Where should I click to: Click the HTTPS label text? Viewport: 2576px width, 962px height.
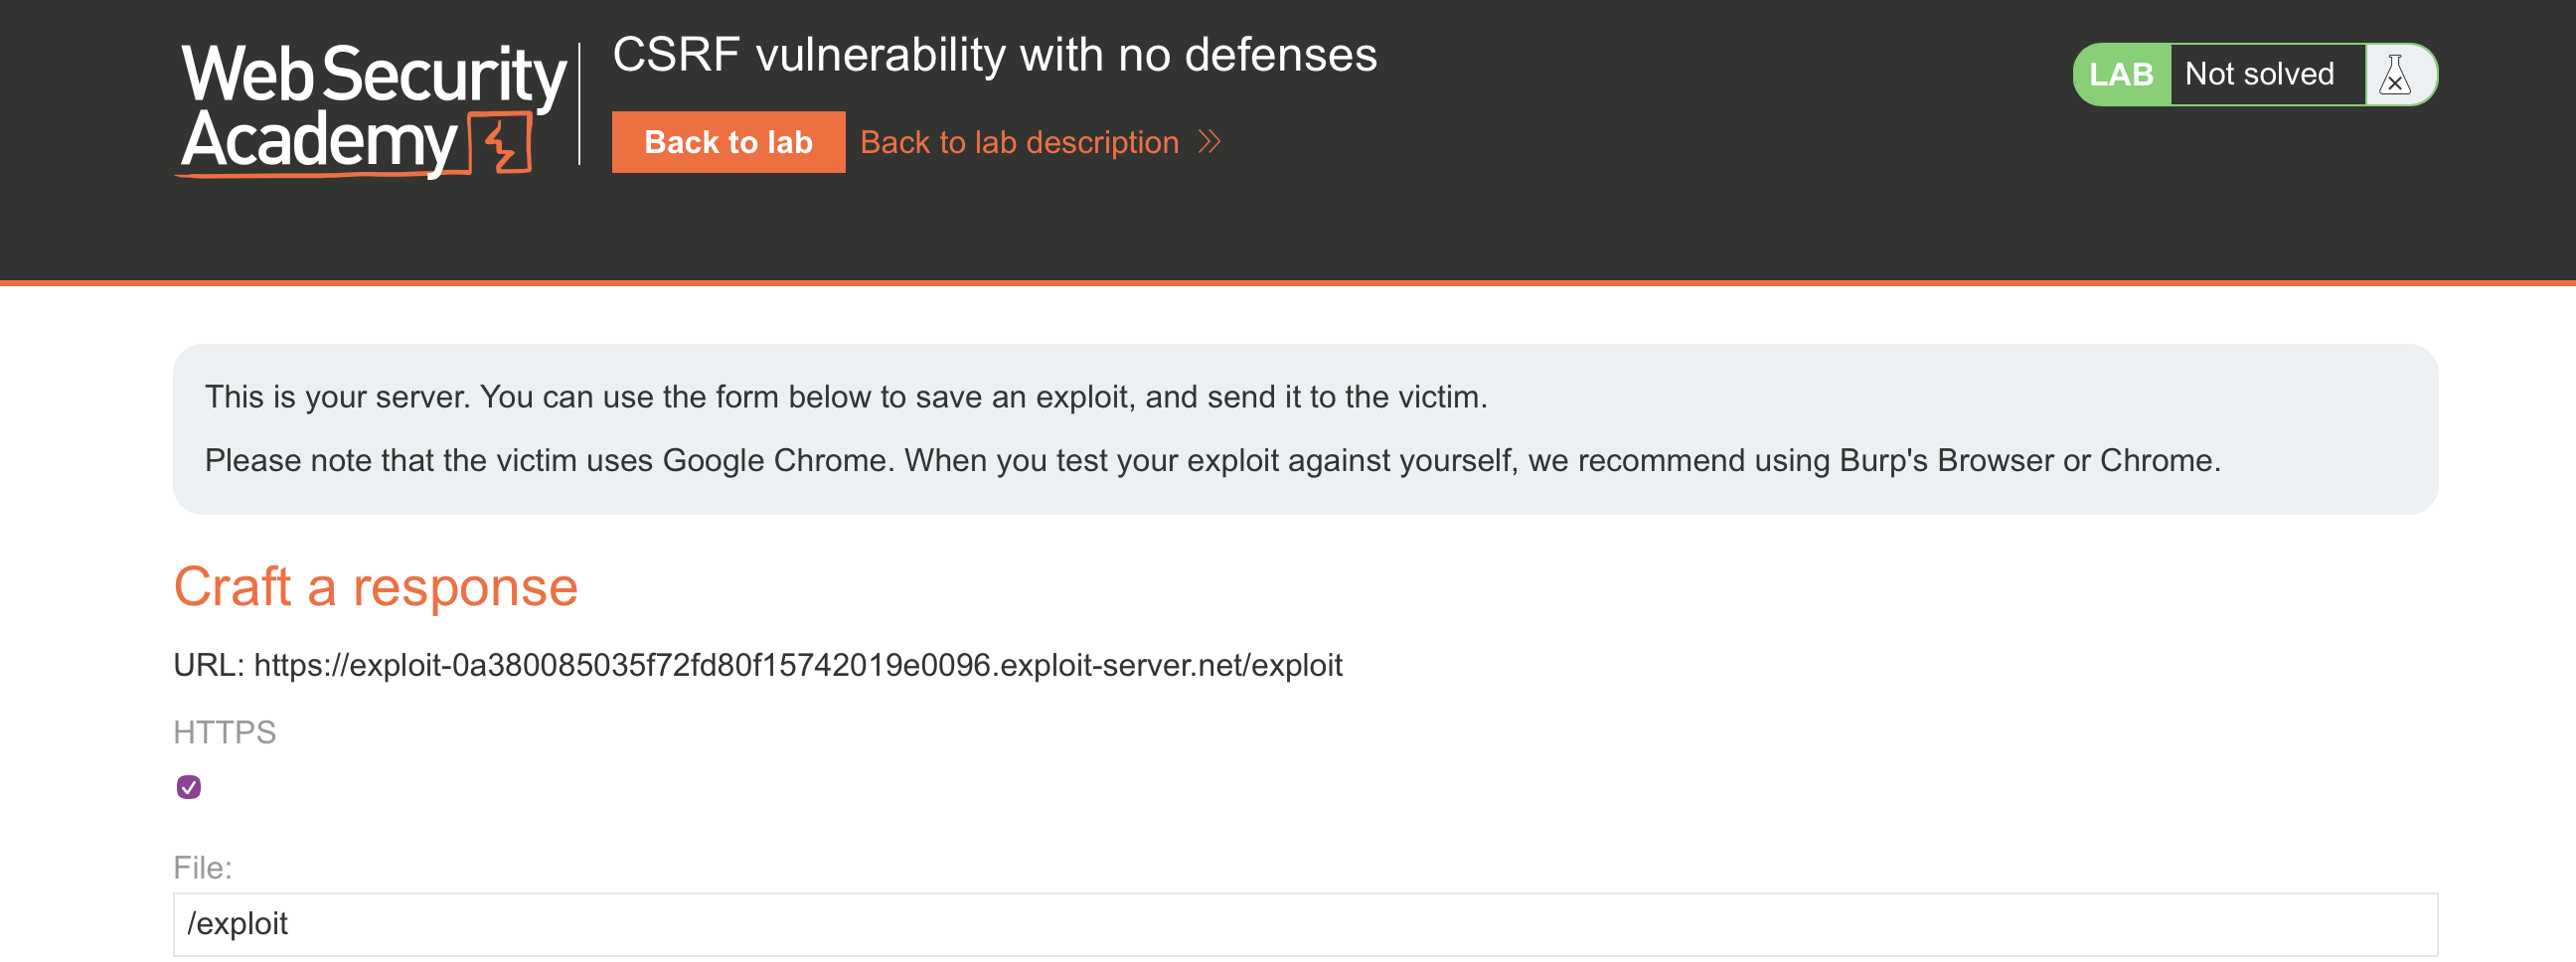pos(224,732)
